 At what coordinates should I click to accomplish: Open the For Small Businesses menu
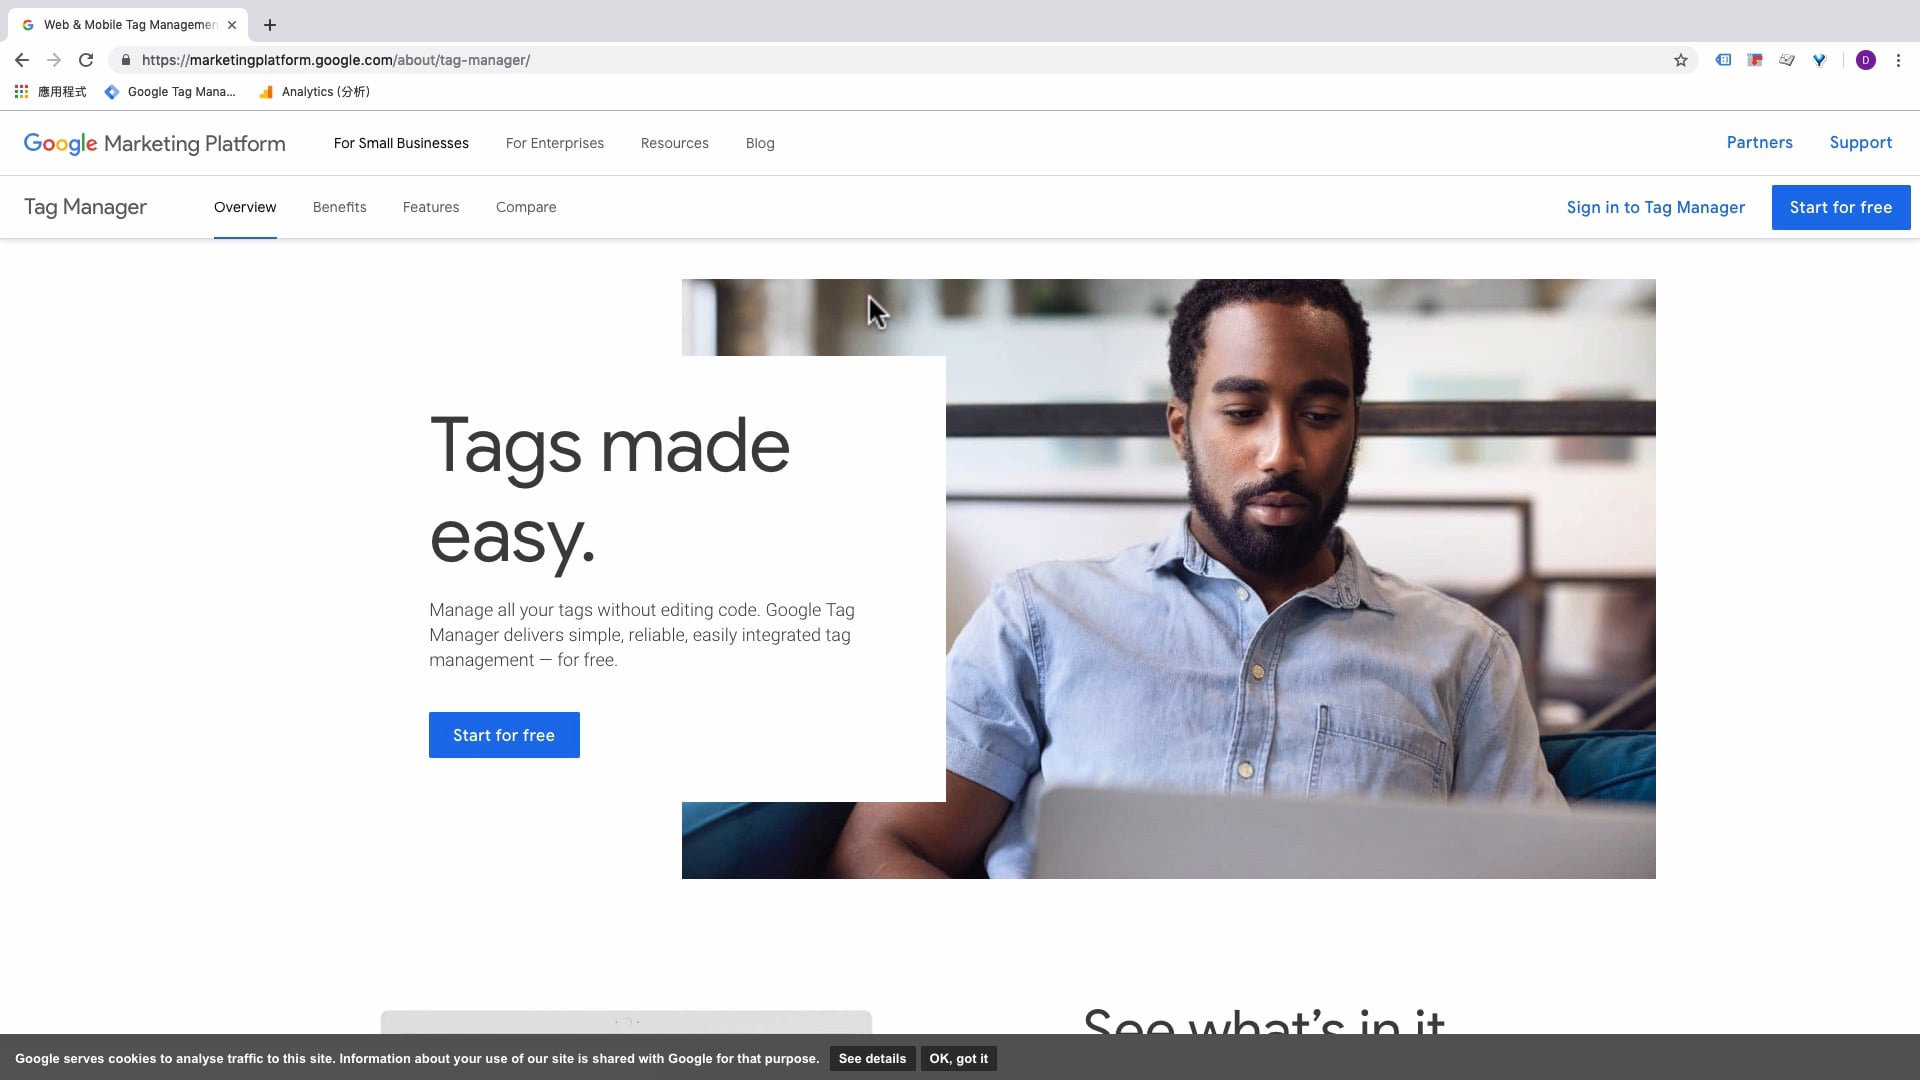point(401,143)
